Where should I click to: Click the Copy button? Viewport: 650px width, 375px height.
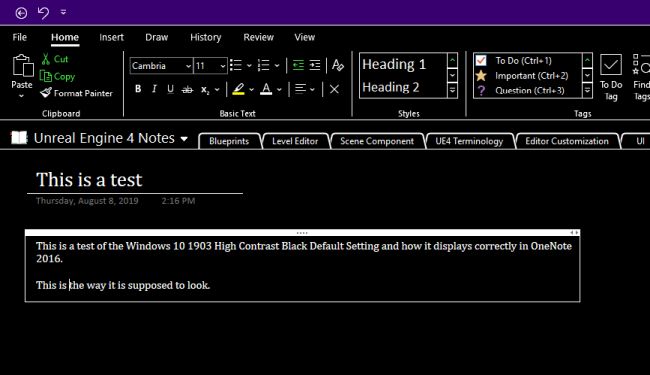pos(57,77)
